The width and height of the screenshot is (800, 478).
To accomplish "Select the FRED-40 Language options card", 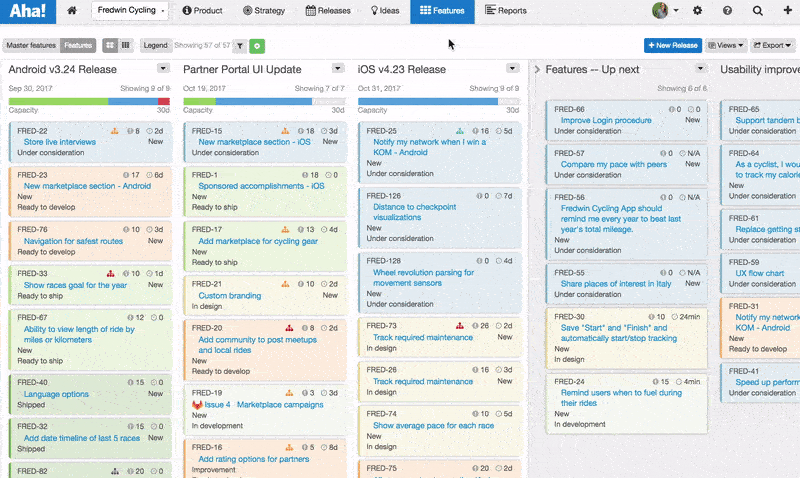I will tap(90, 394).
